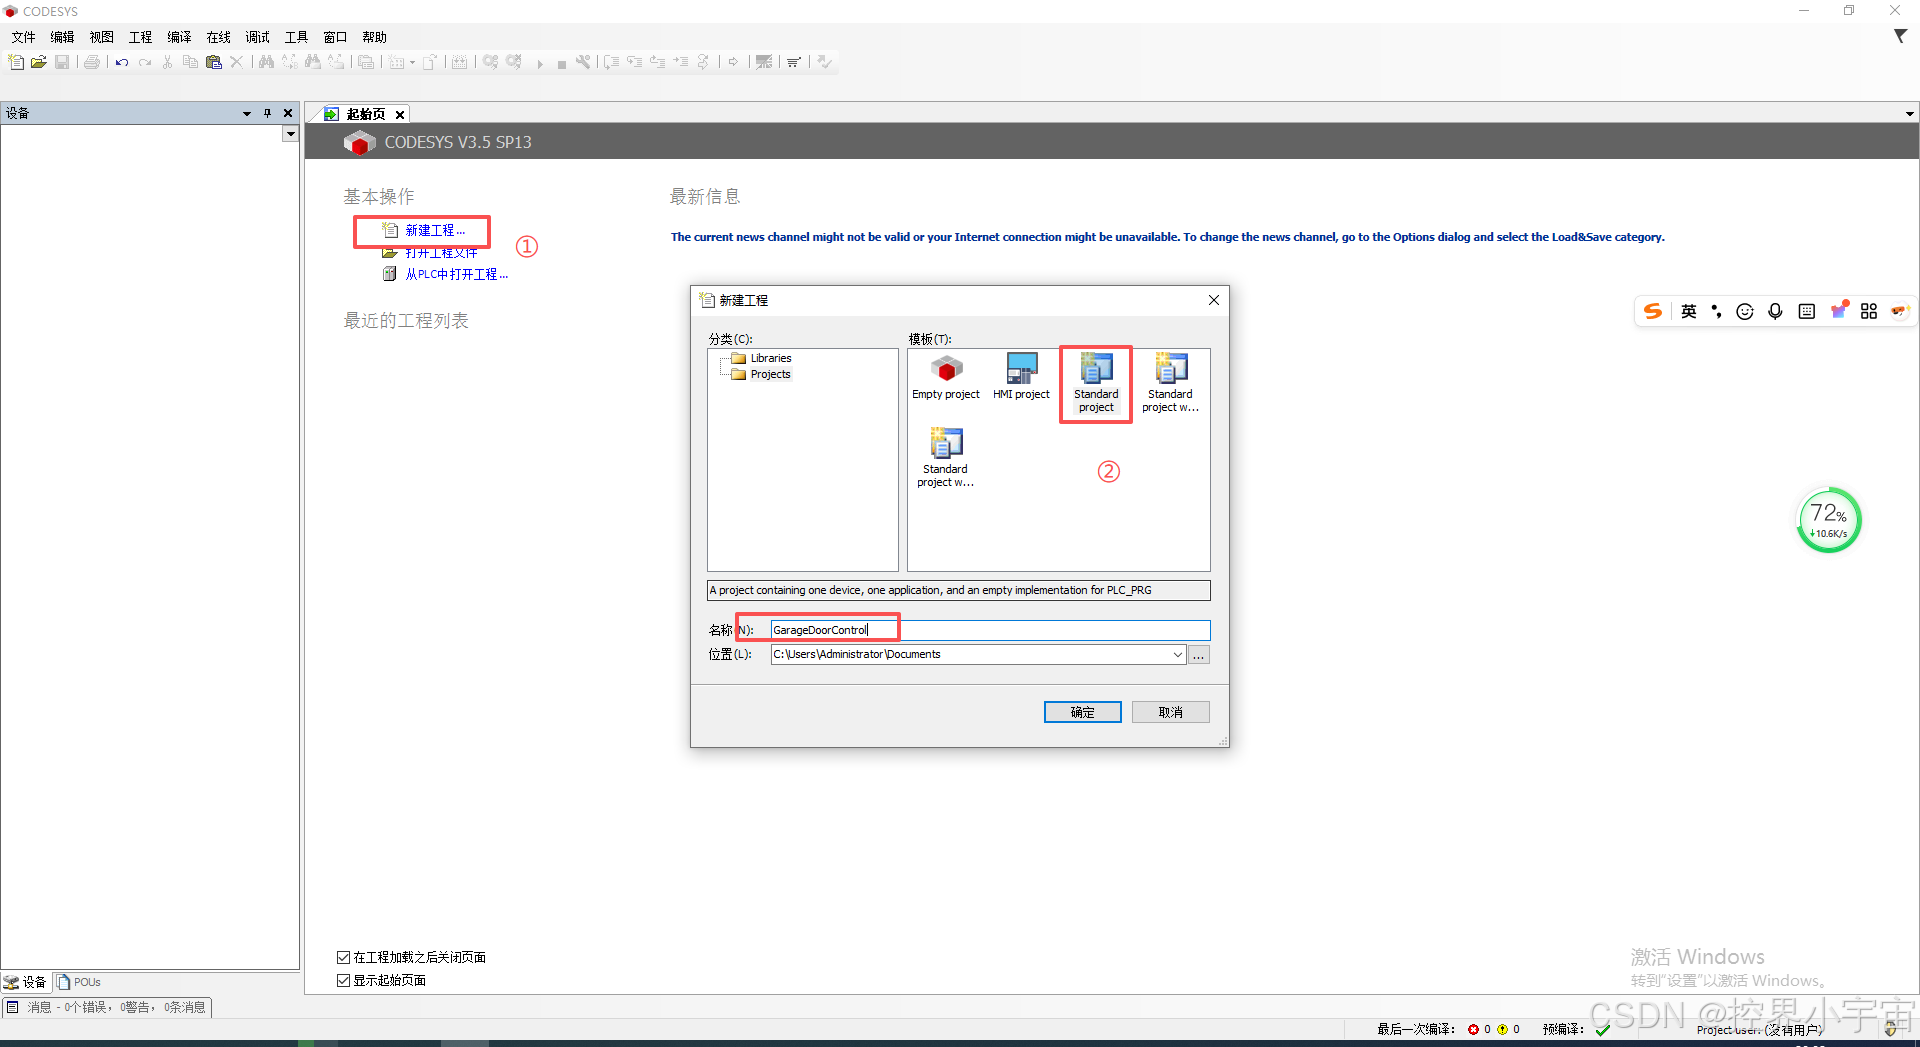Click the 从PLC中打开工程... link
The width and height of the screenshot is (1920, 1047).
click(456, 274)
